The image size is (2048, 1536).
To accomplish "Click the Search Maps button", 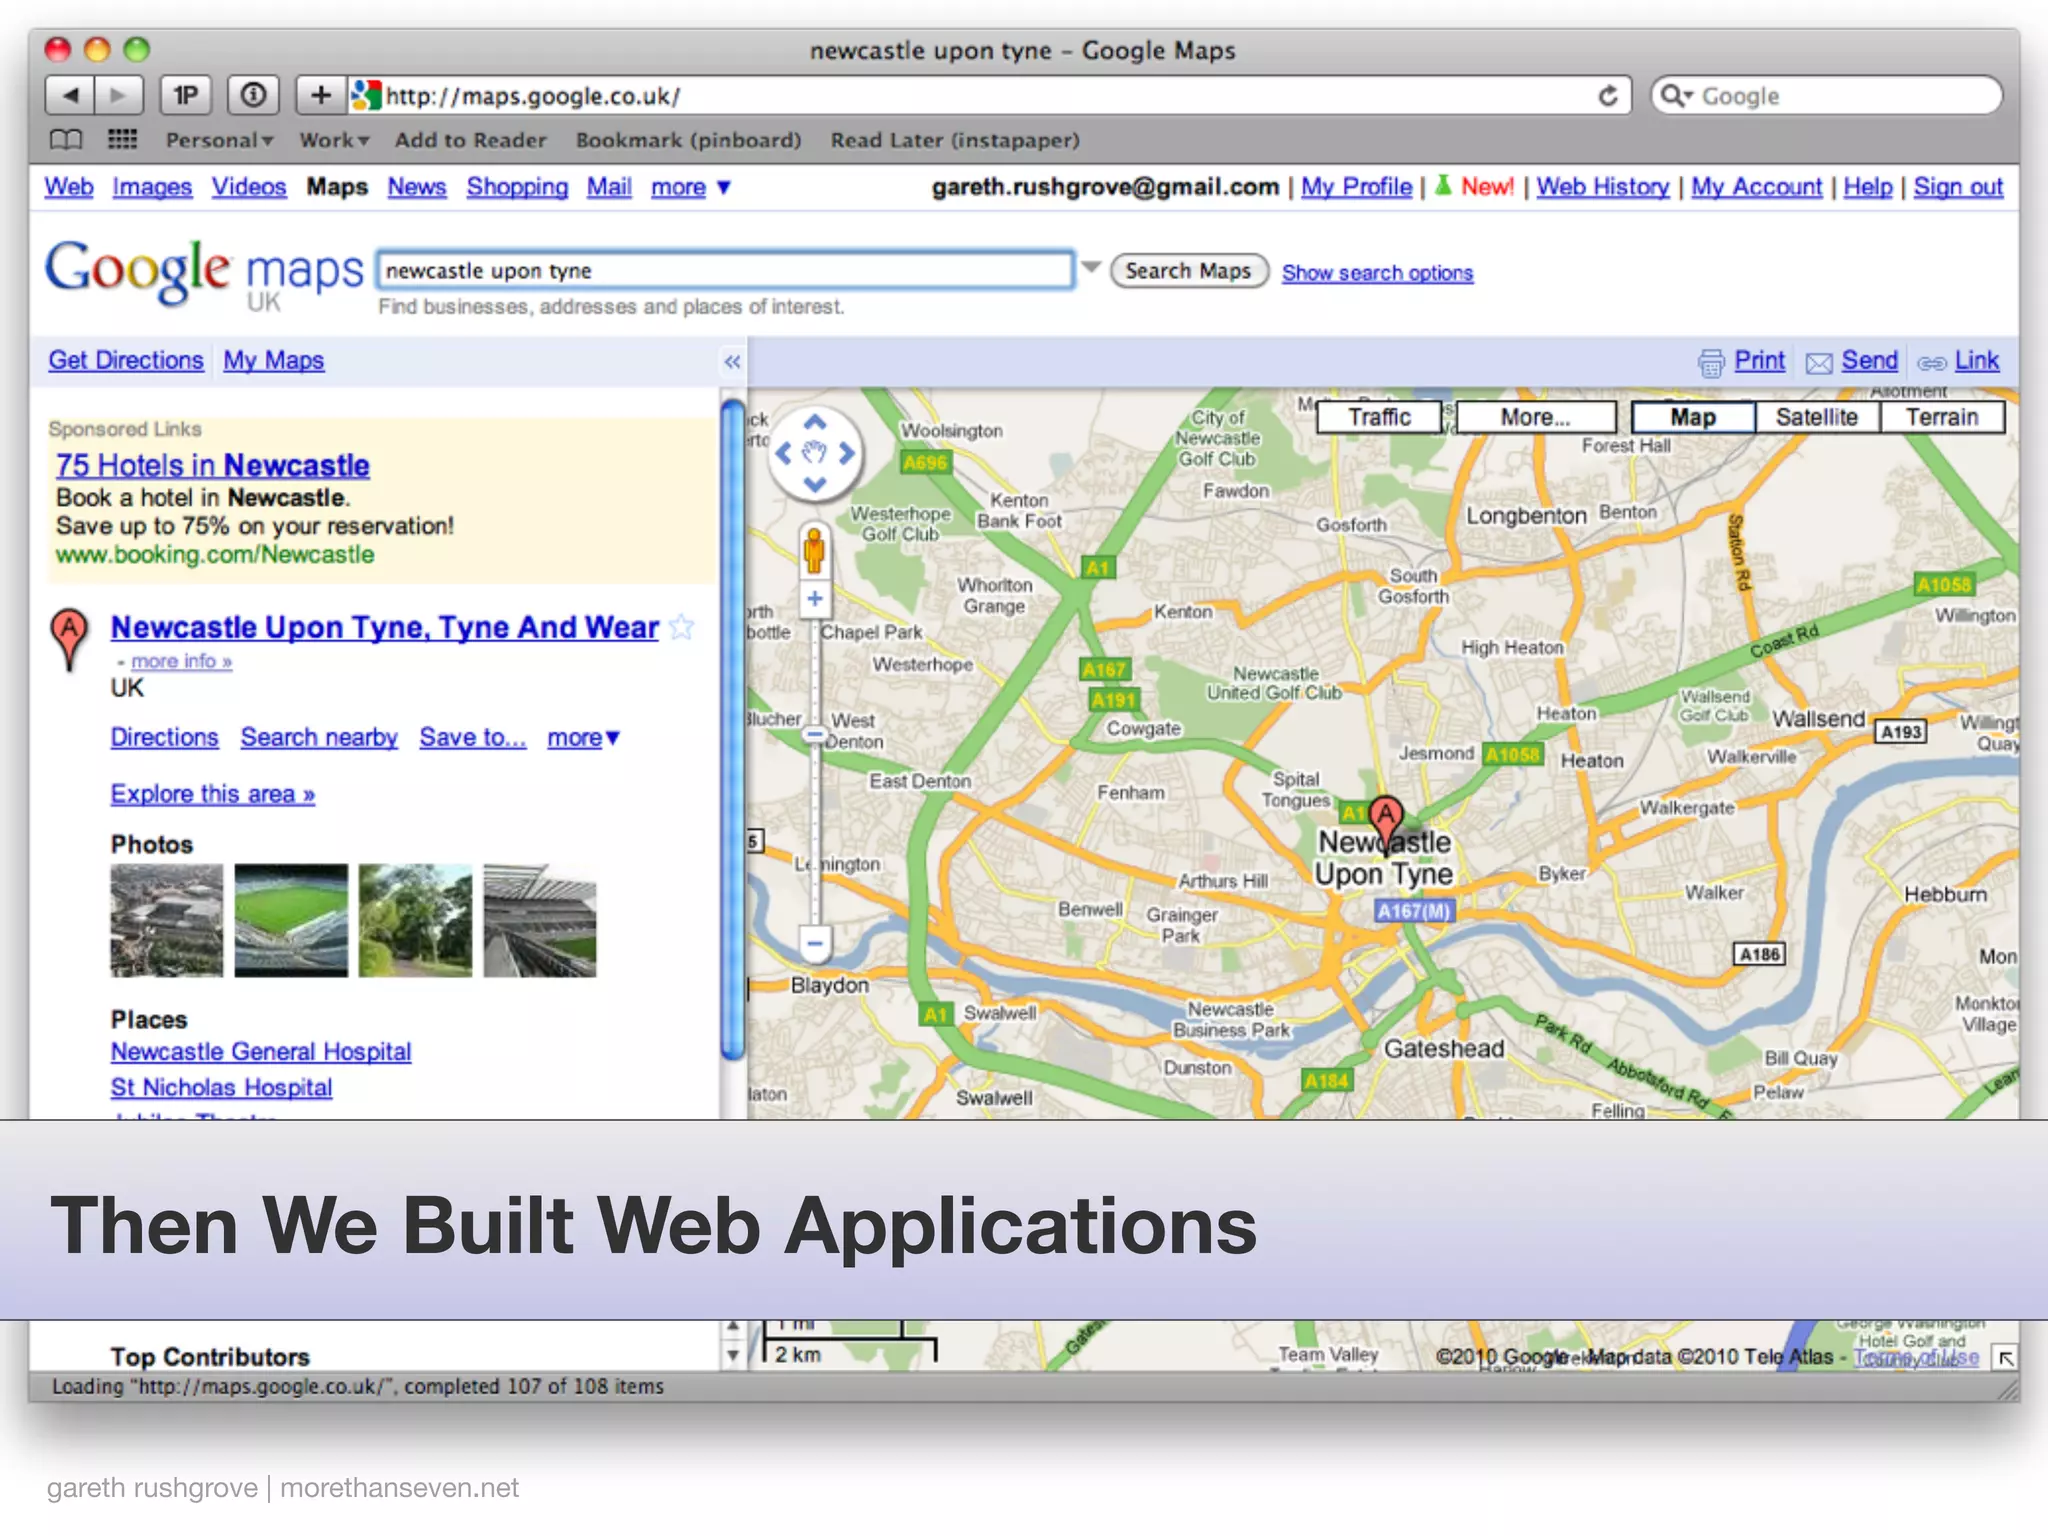I will (1189, 271).
